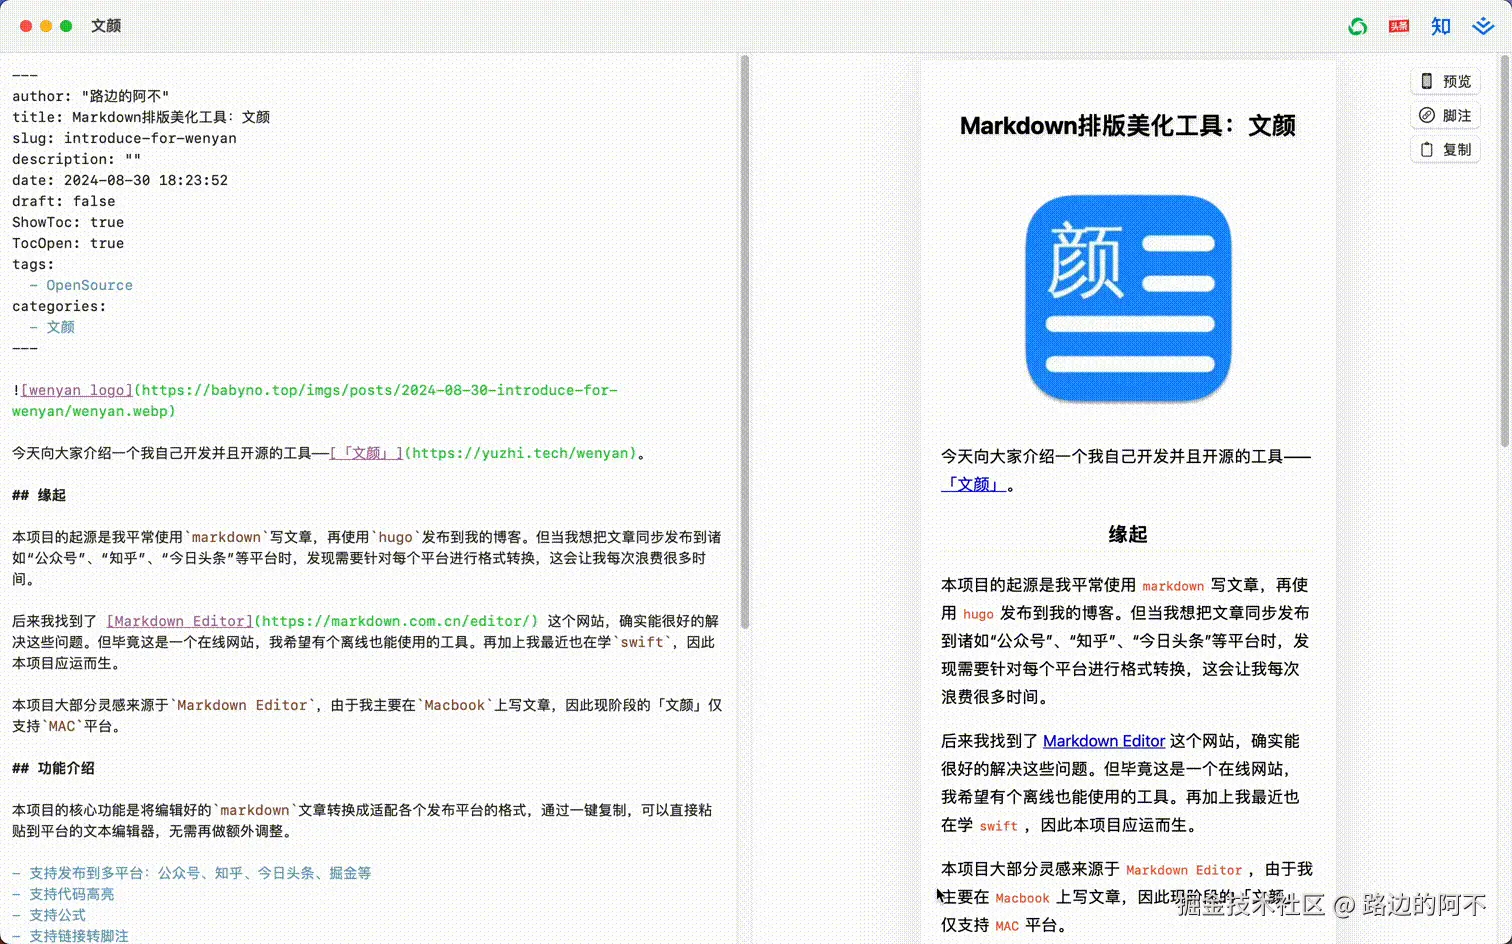1512x944 pixels.
Task: Click the Wenyan app logo image in preview
Action: pos(1128,298)
